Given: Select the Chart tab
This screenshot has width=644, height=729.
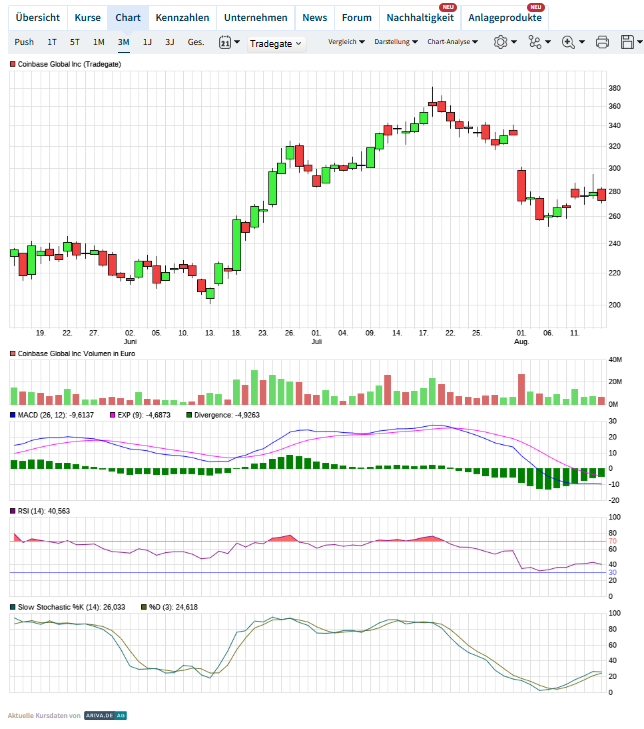Looking at the screenshot, I should [128, 18].
